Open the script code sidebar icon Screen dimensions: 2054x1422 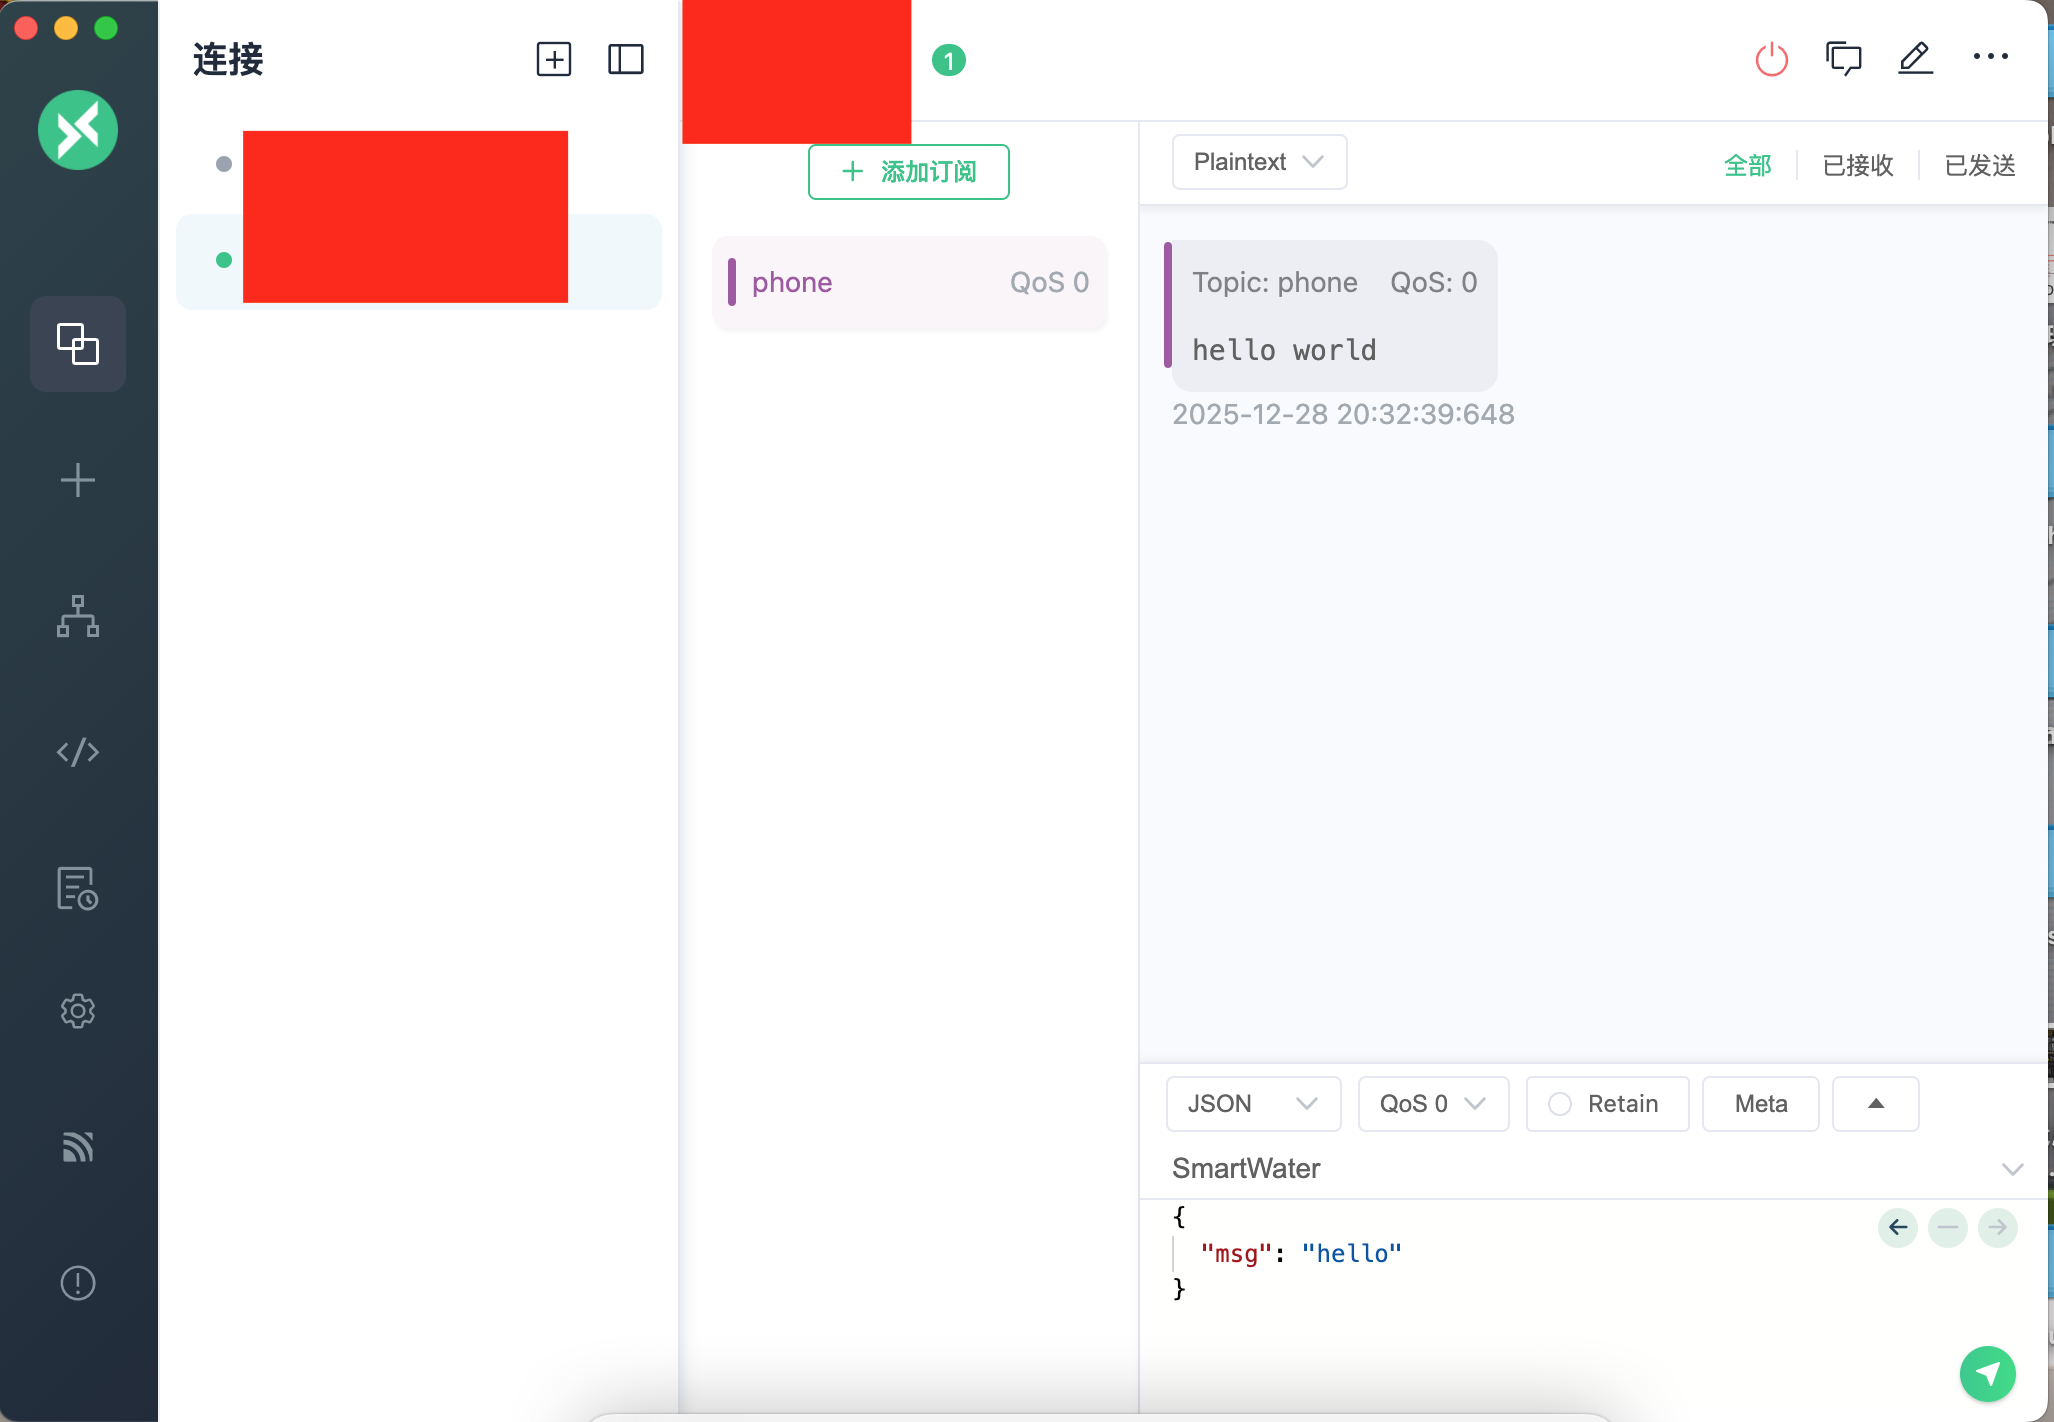pyautogui.click(x=78, y=752)
